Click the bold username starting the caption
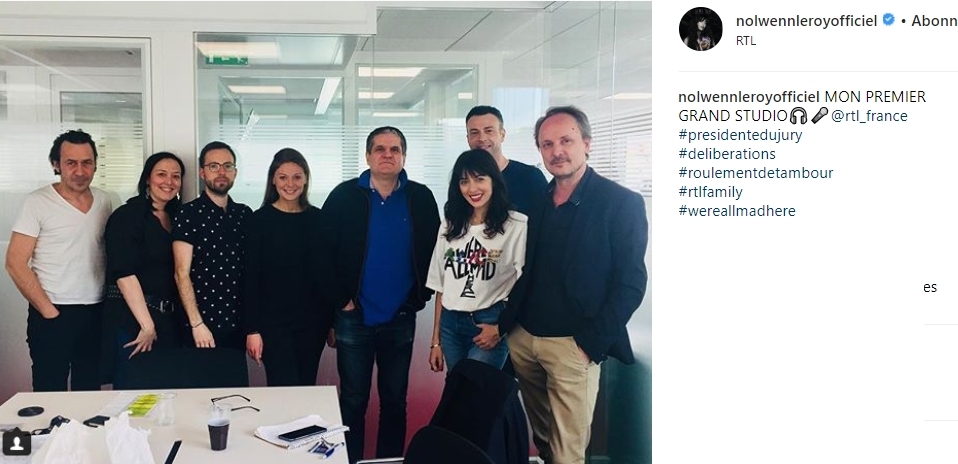958x464 pixels. click(x=749, y=97)
